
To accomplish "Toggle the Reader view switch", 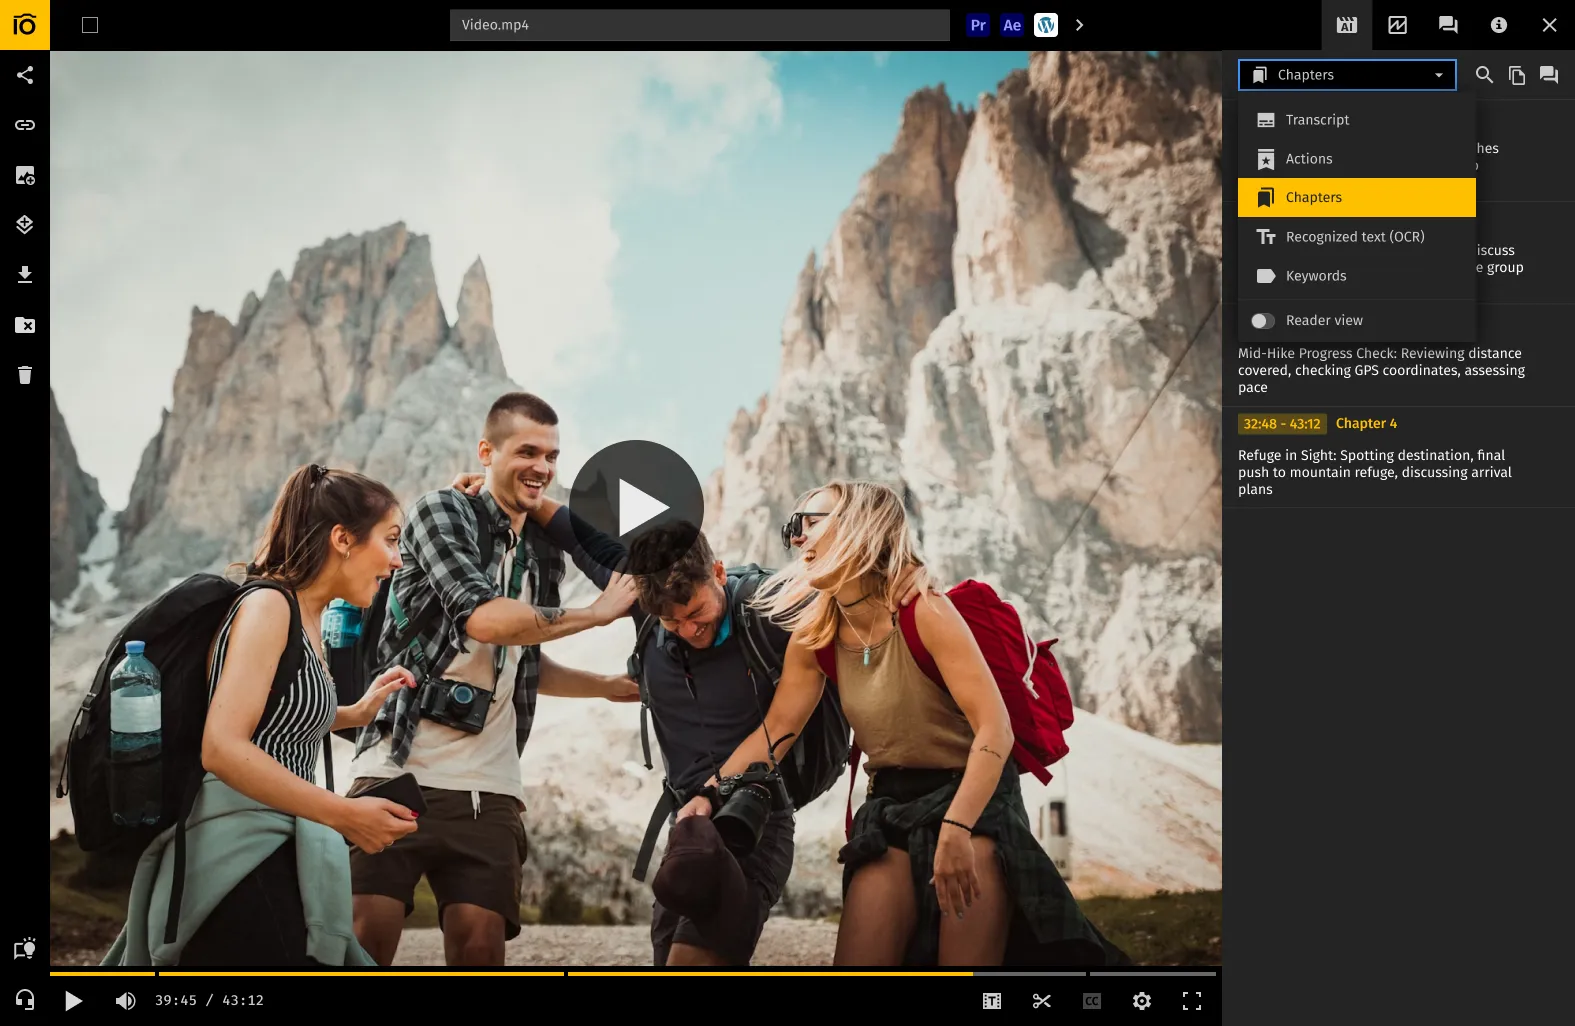I will [x=1263, y=321].
